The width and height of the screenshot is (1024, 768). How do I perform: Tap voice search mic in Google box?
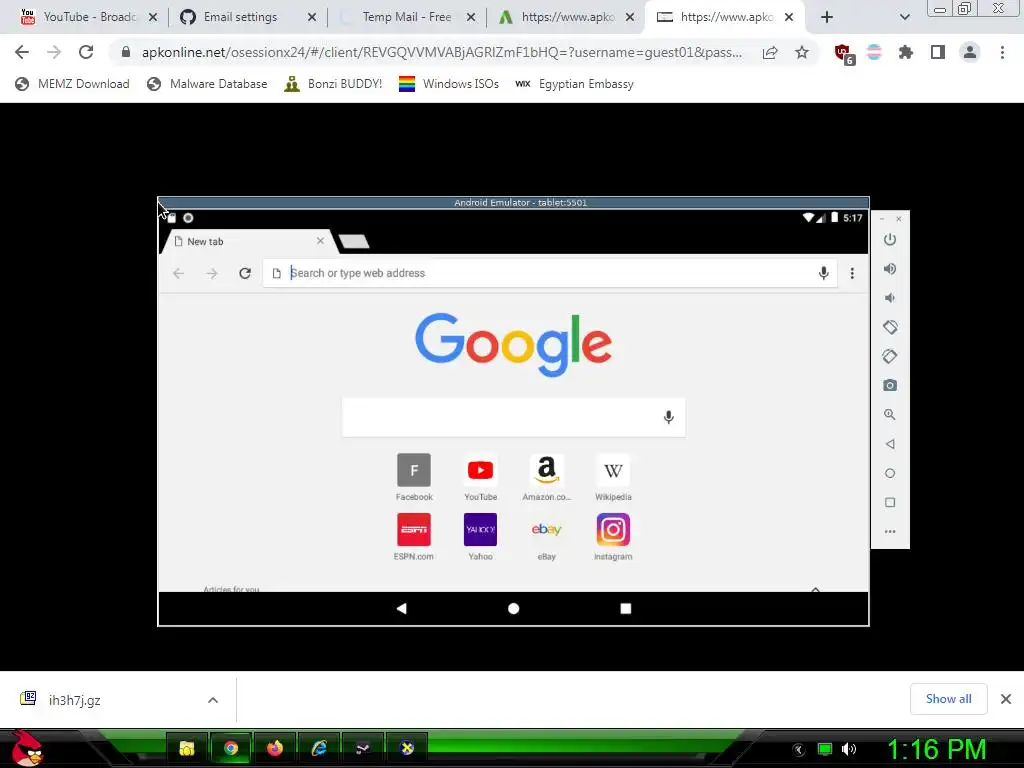click(x=668, y=417)
